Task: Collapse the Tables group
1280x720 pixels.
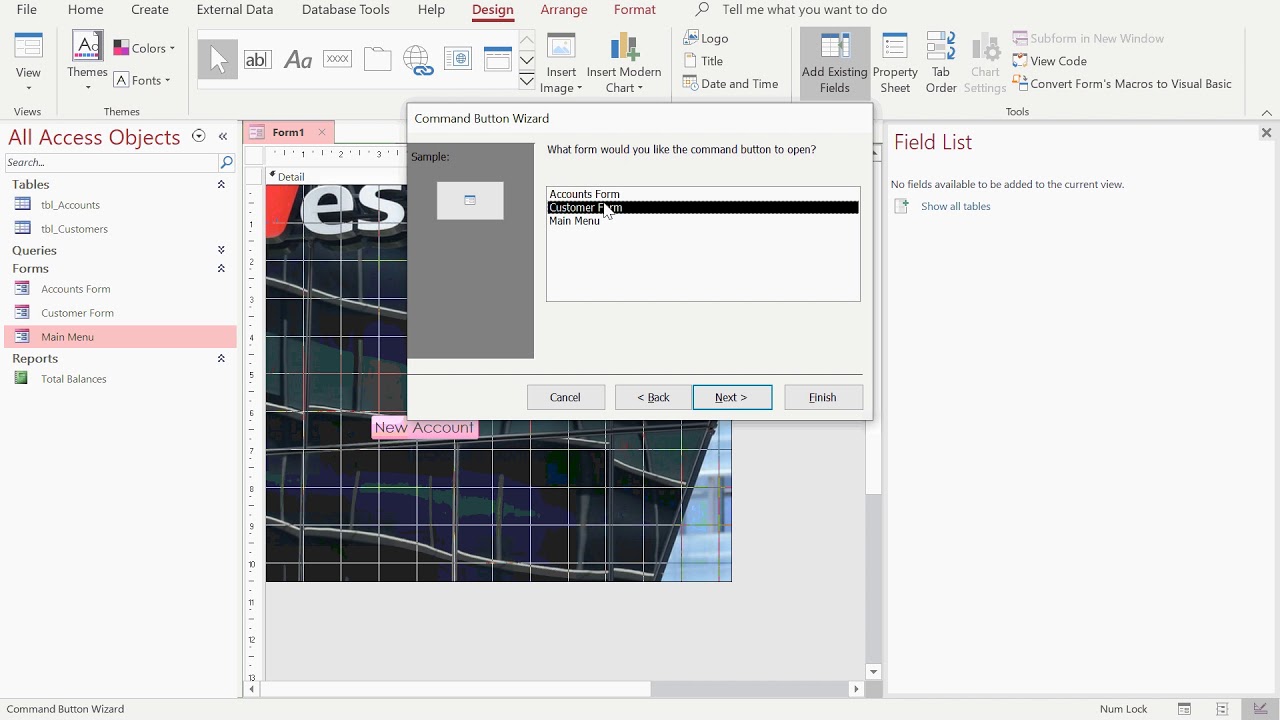Action: coord(221,185)
